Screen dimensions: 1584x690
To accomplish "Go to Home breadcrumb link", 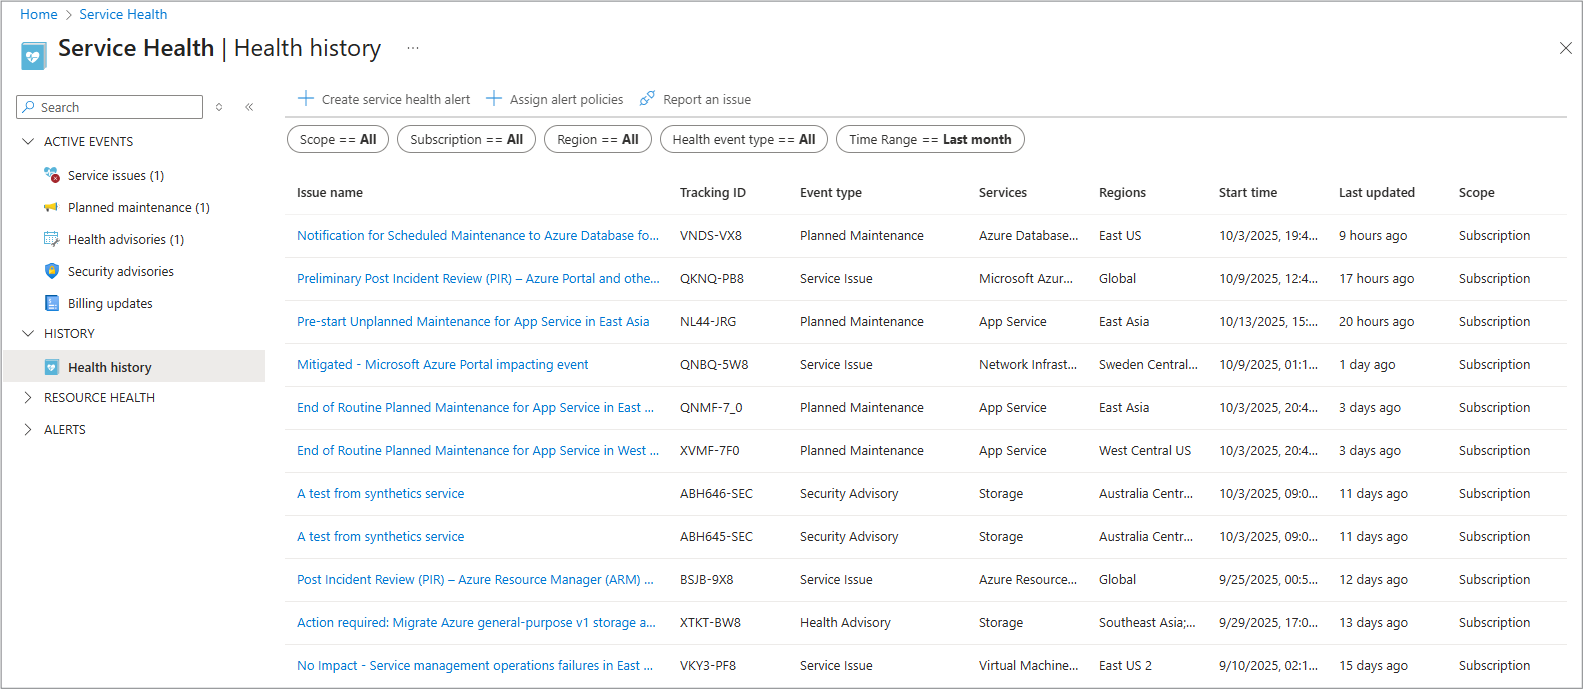I will click(x=38, y=14).
